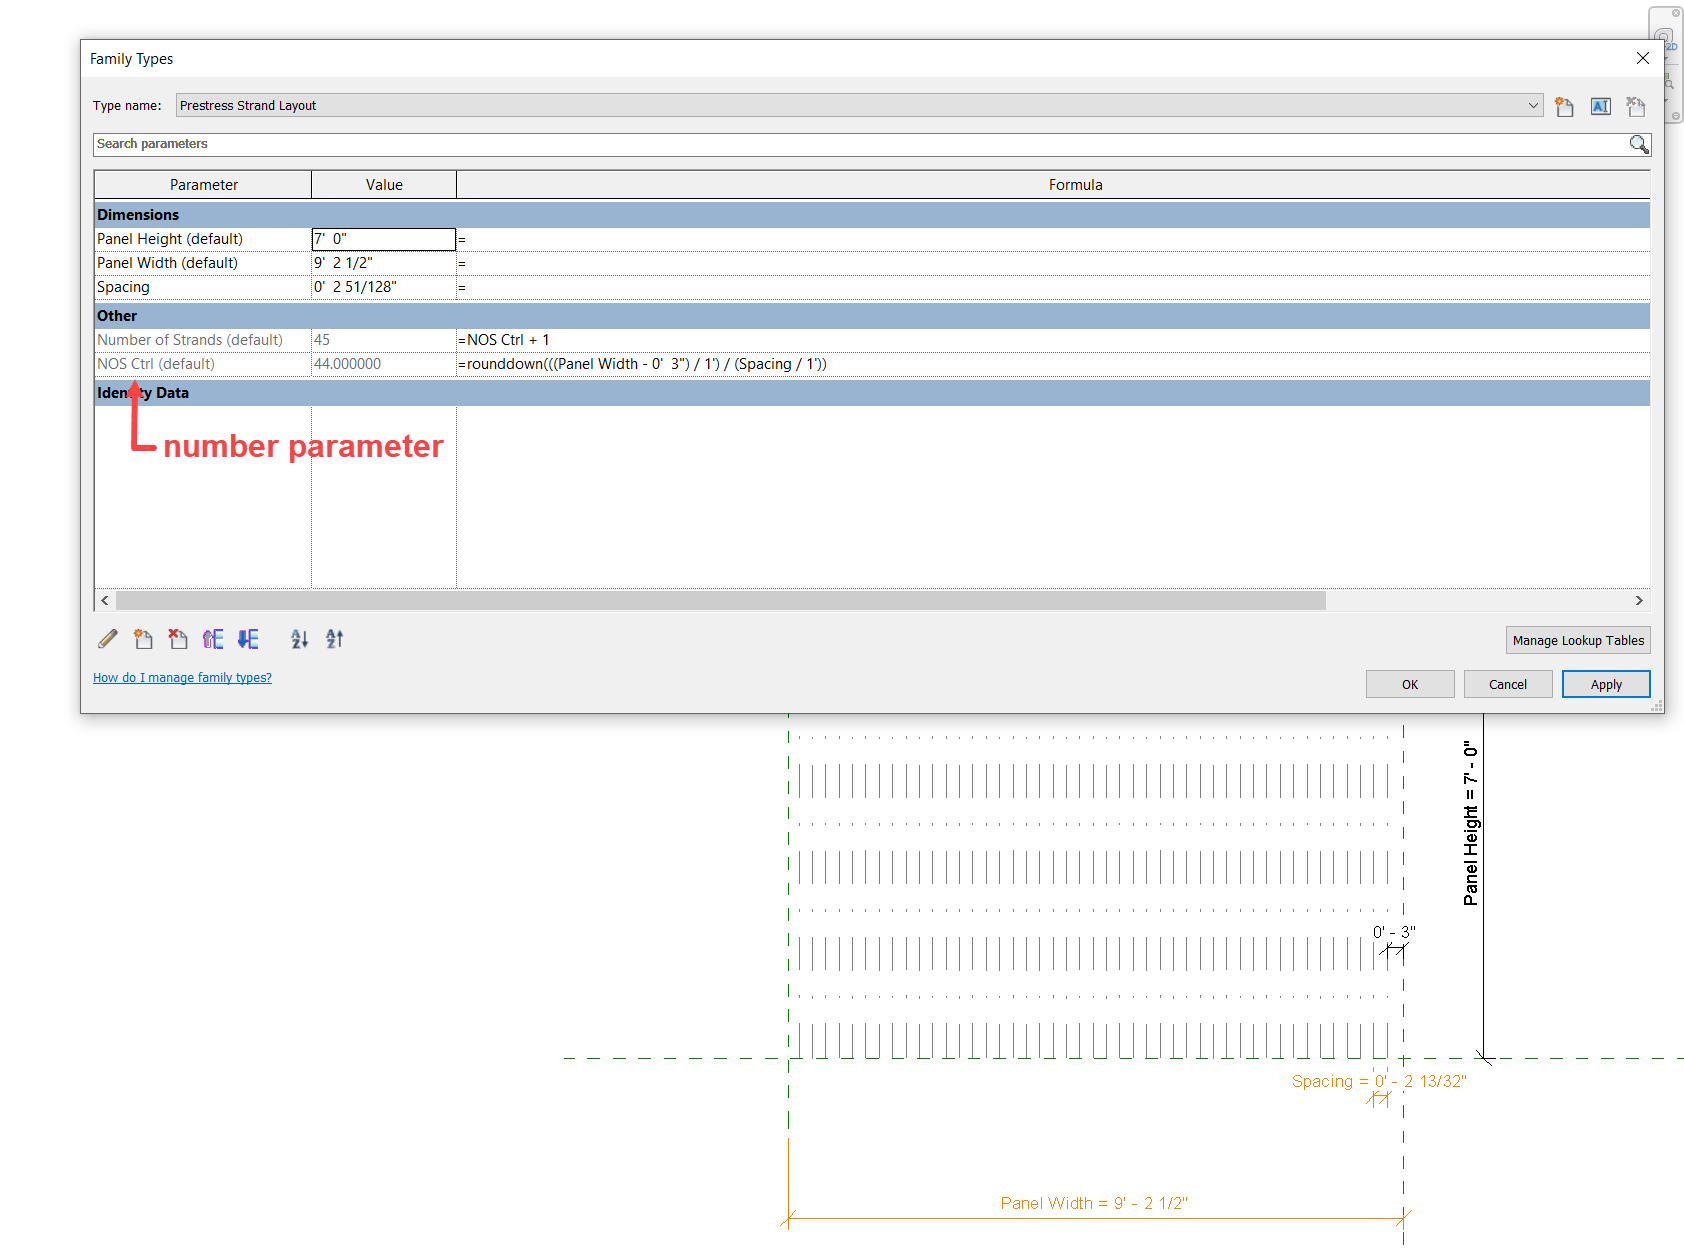Confirm changes with OK

tap(1410, 684)
